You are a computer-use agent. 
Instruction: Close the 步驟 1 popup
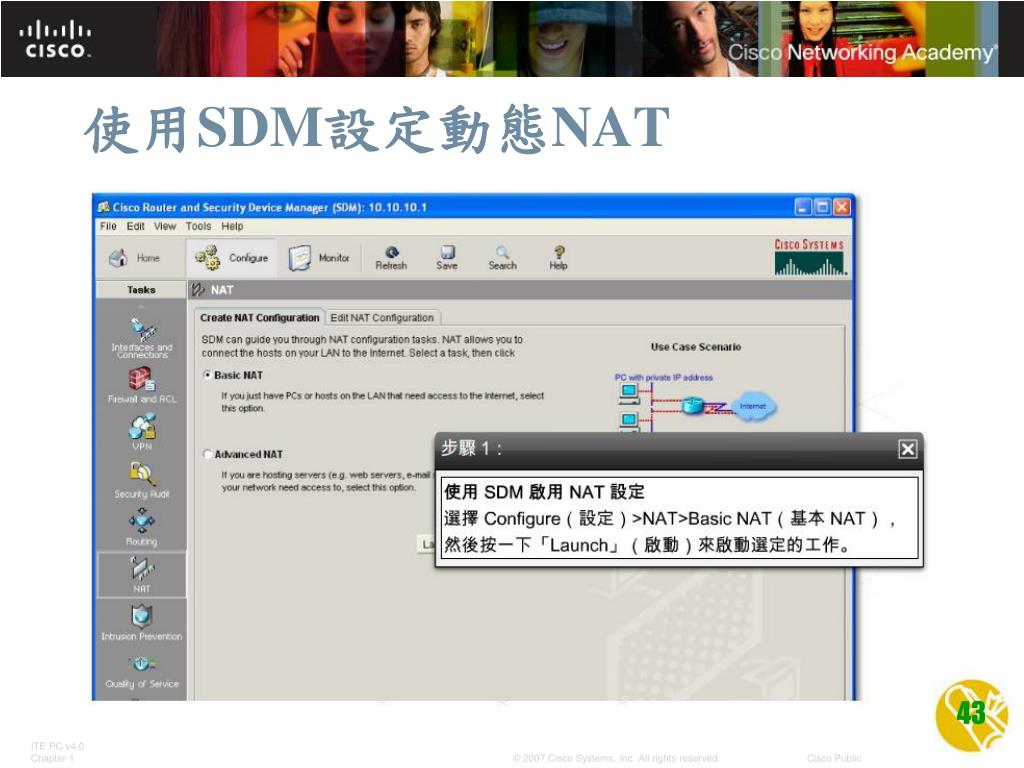click(x=907, y=449)
